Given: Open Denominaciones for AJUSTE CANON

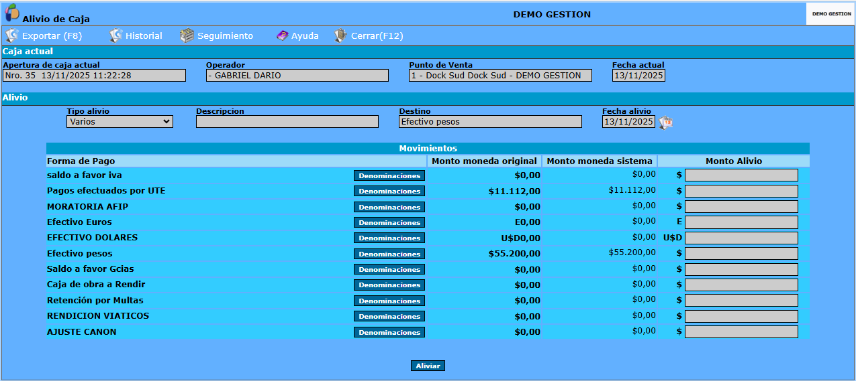Looking at the screenshot, I should [x=389, y=332].
